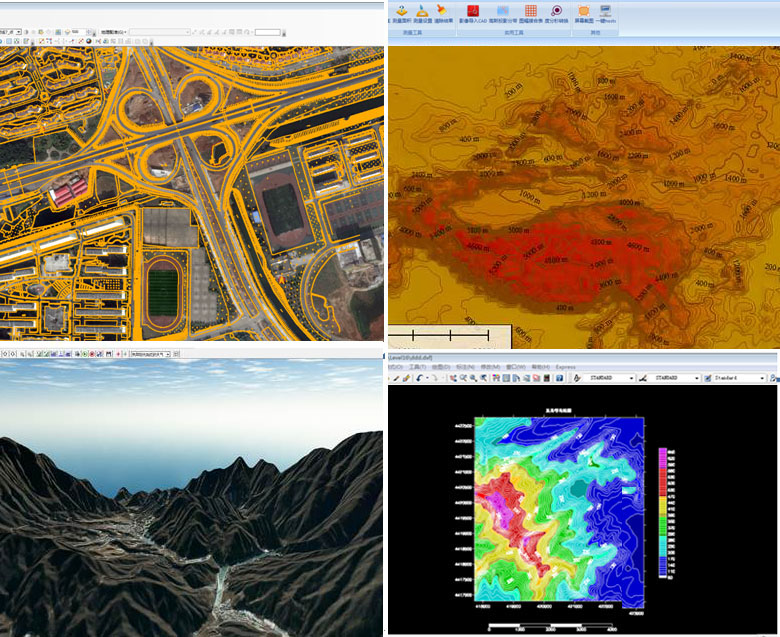Select the import image to CAD icon
The height and width of the screenshot is (637, 780).
[x=473, y=11]
